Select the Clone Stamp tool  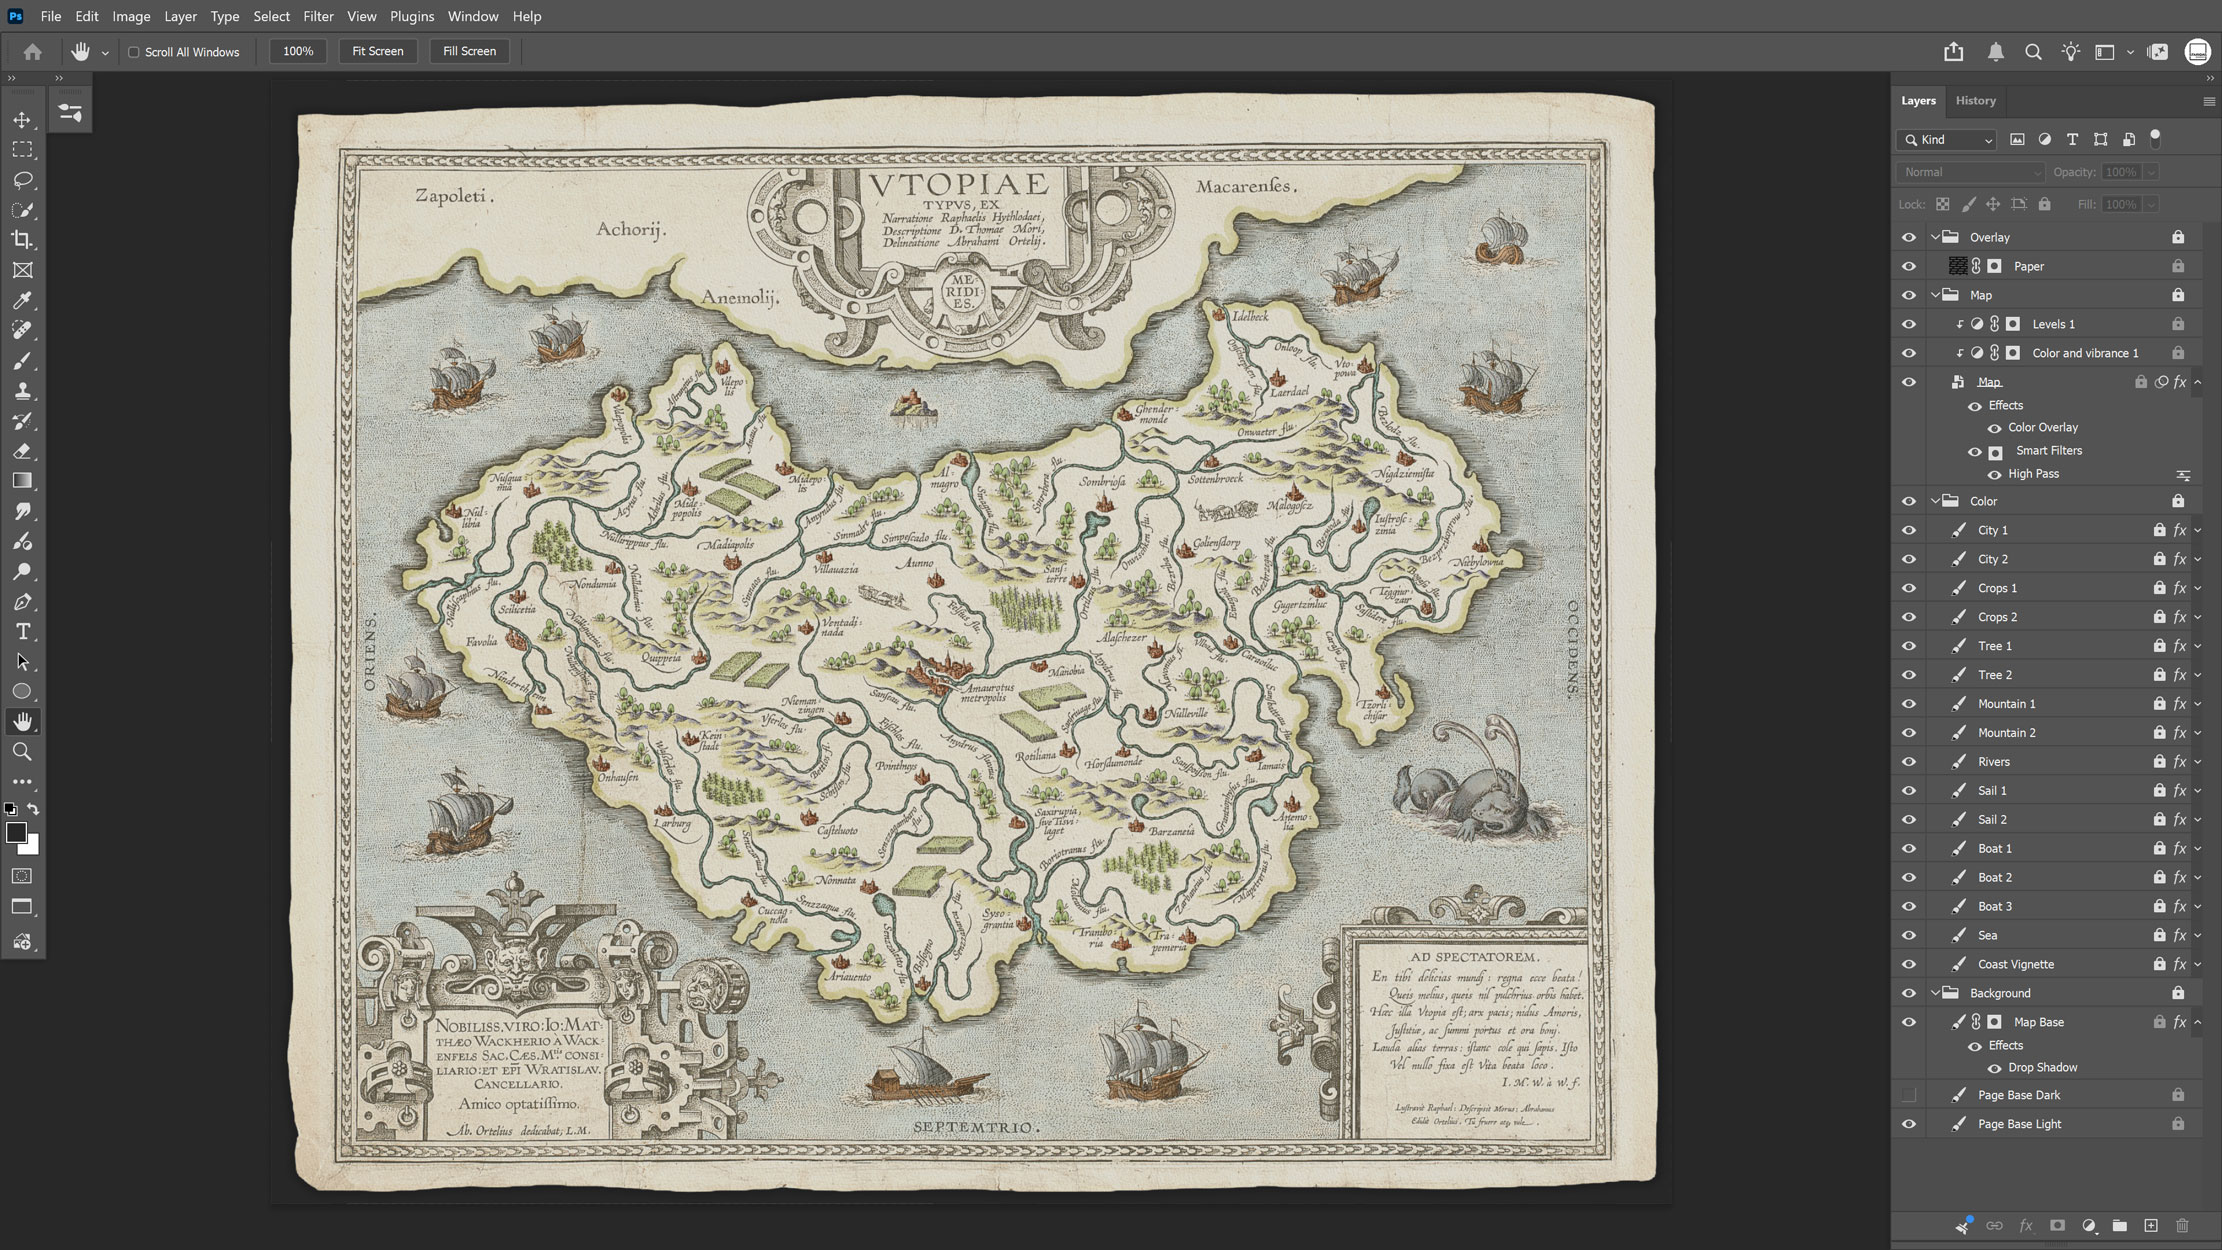(22, 391)
